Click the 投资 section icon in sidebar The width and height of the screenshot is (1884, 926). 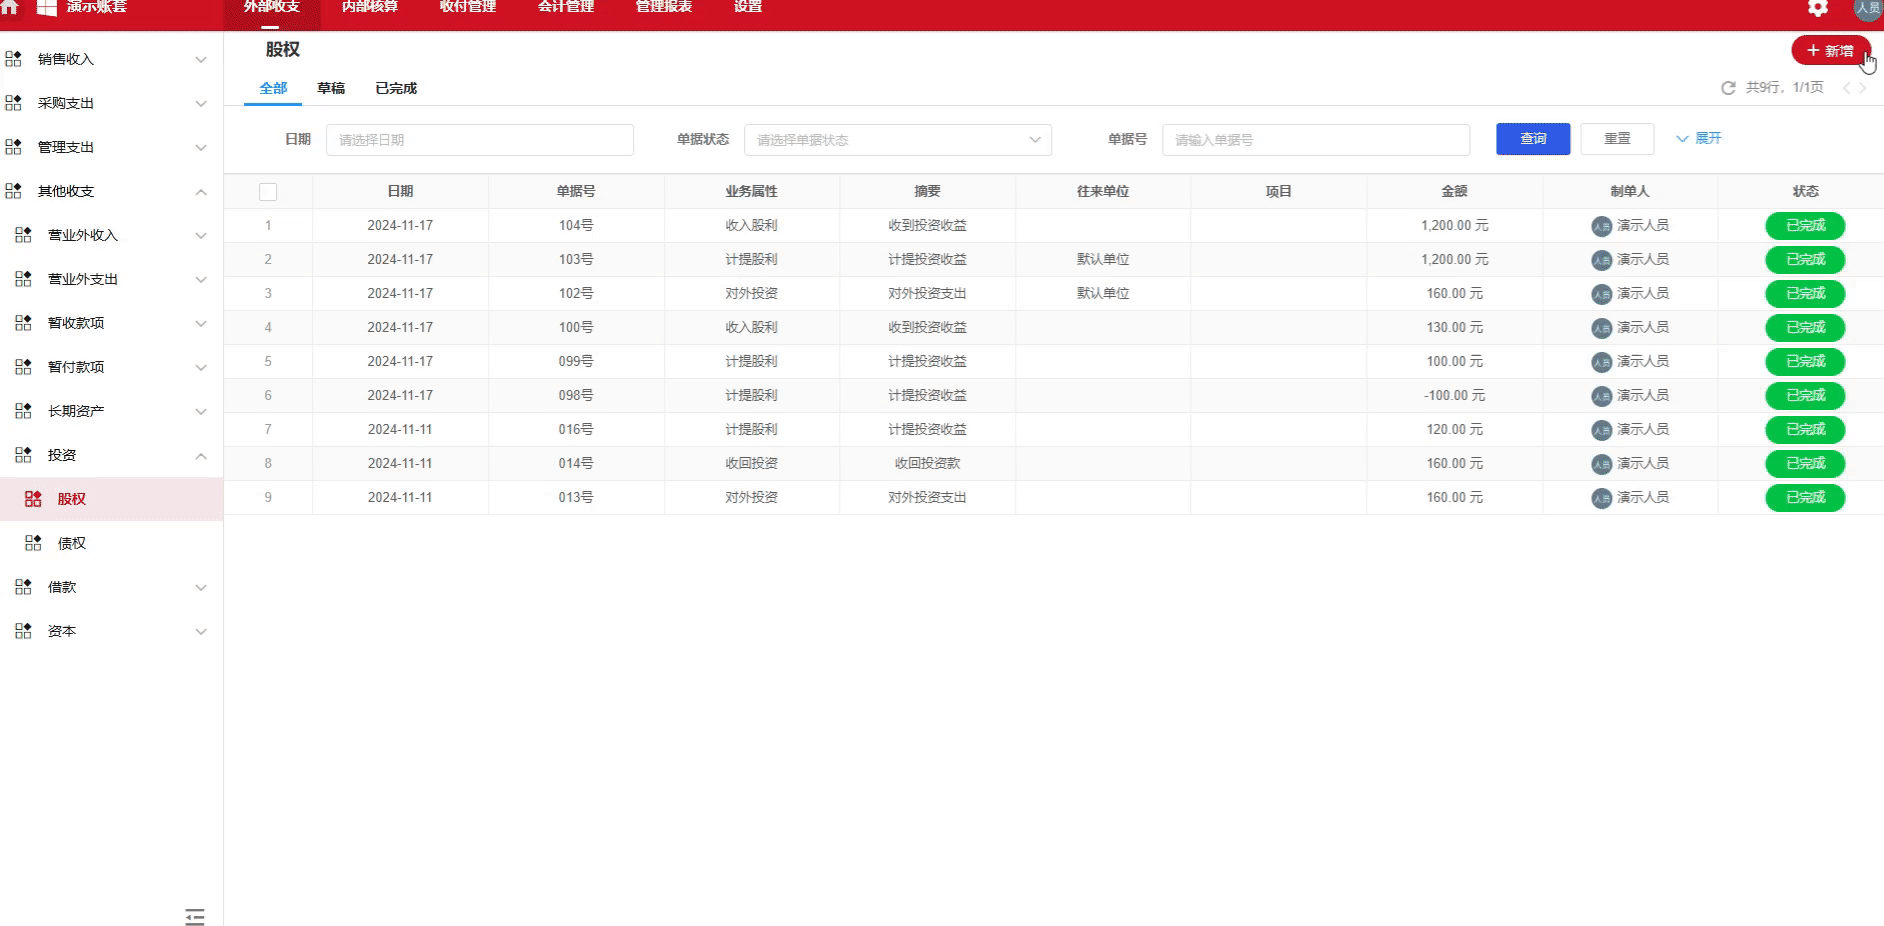(x=22, y=454)
